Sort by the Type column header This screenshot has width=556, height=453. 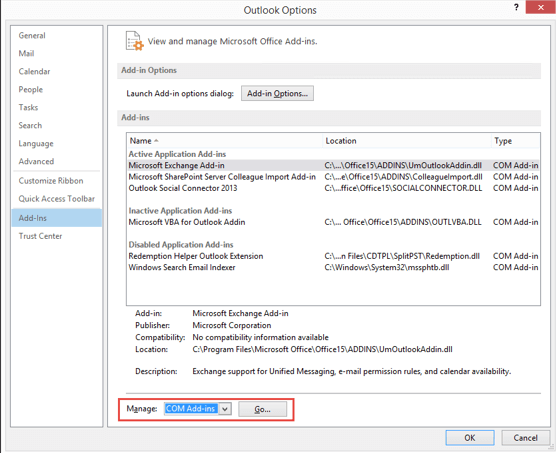pyautogui.click(x=515, y=141)
